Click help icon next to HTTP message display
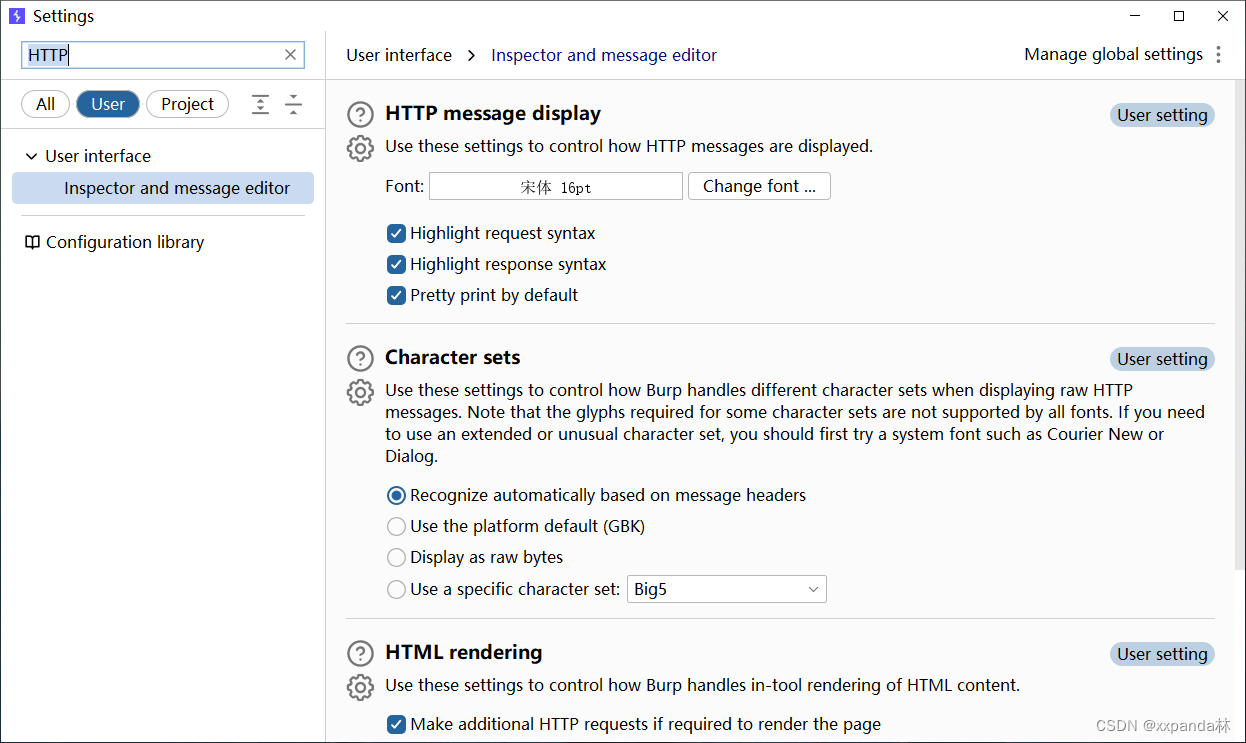1246x743 pixels. tap(360, 115)
